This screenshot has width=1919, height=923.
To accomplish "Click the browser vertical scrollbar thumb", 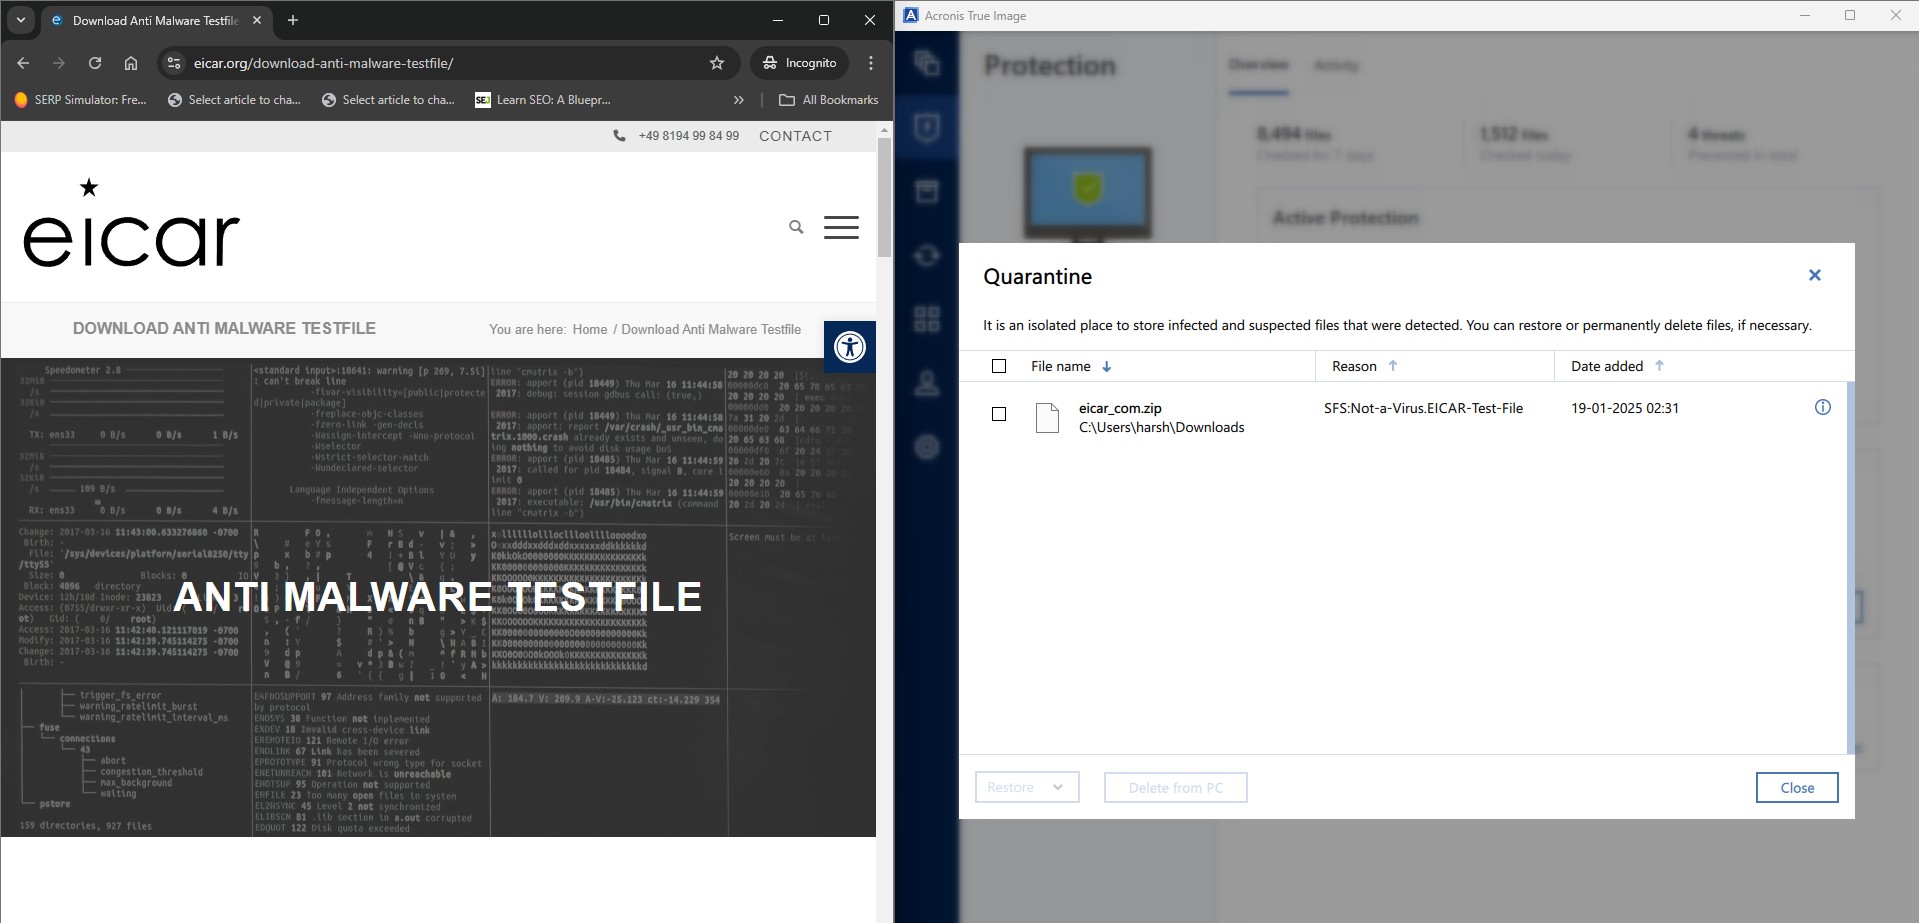I will [x=884, y=197].
